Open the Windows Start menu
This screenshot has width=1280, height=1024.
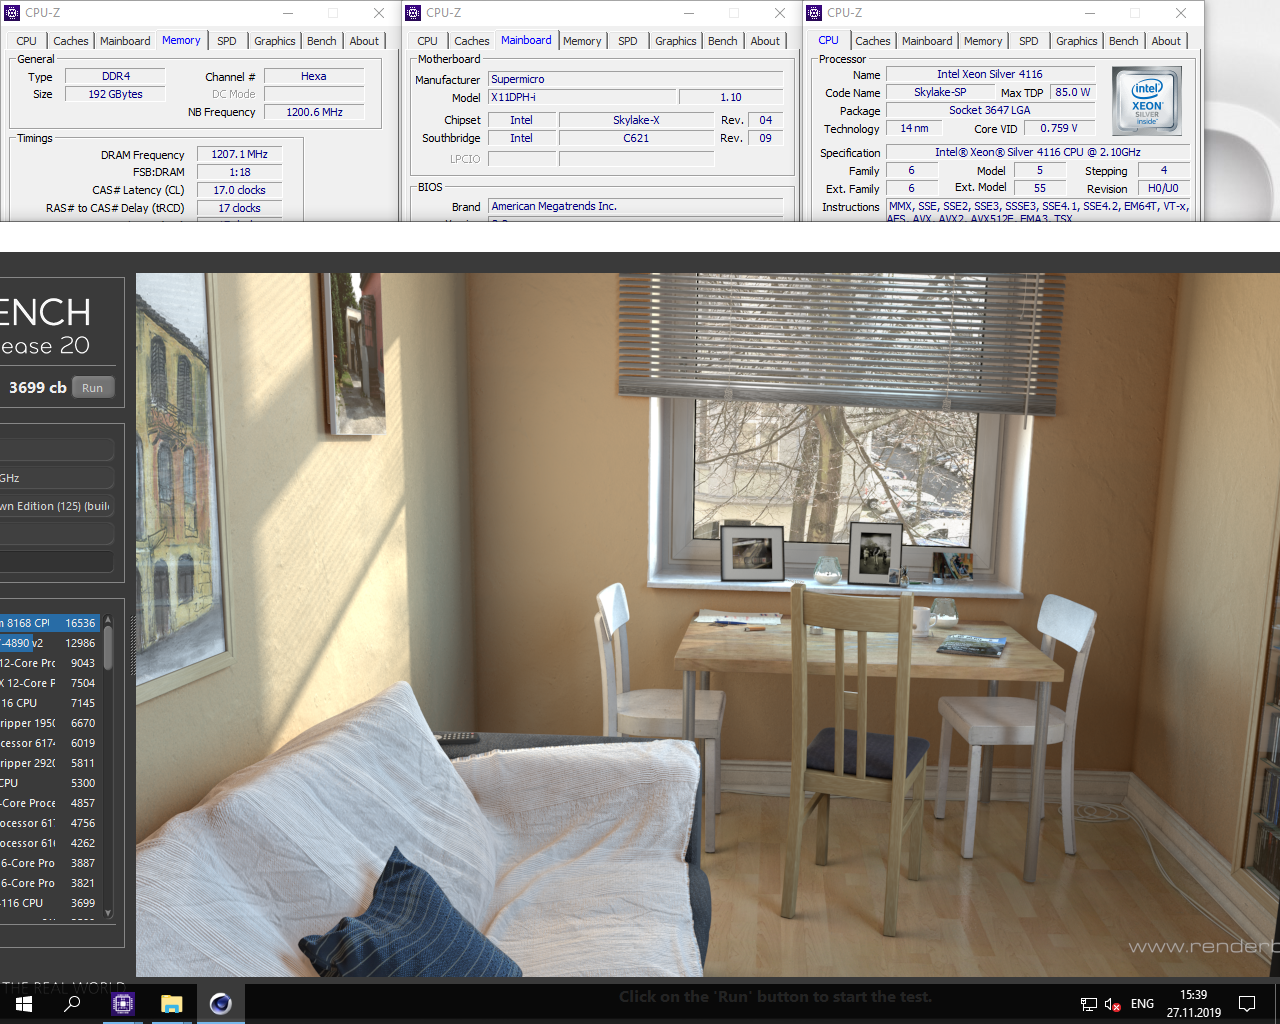point(24,1003)
